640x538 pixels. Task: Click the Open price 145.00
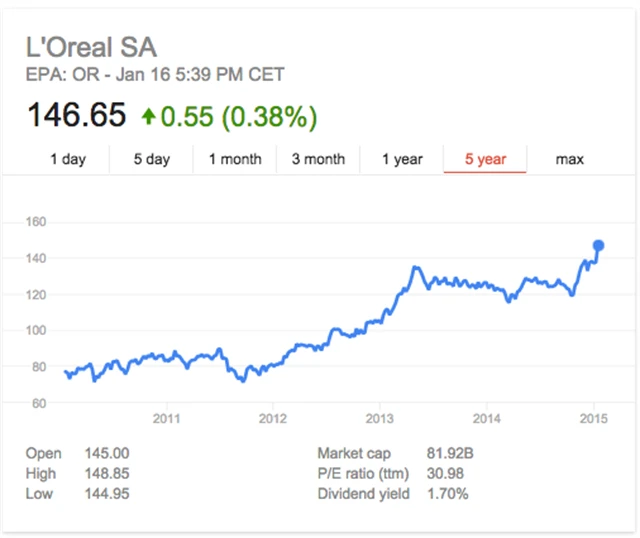coord(107,454)
